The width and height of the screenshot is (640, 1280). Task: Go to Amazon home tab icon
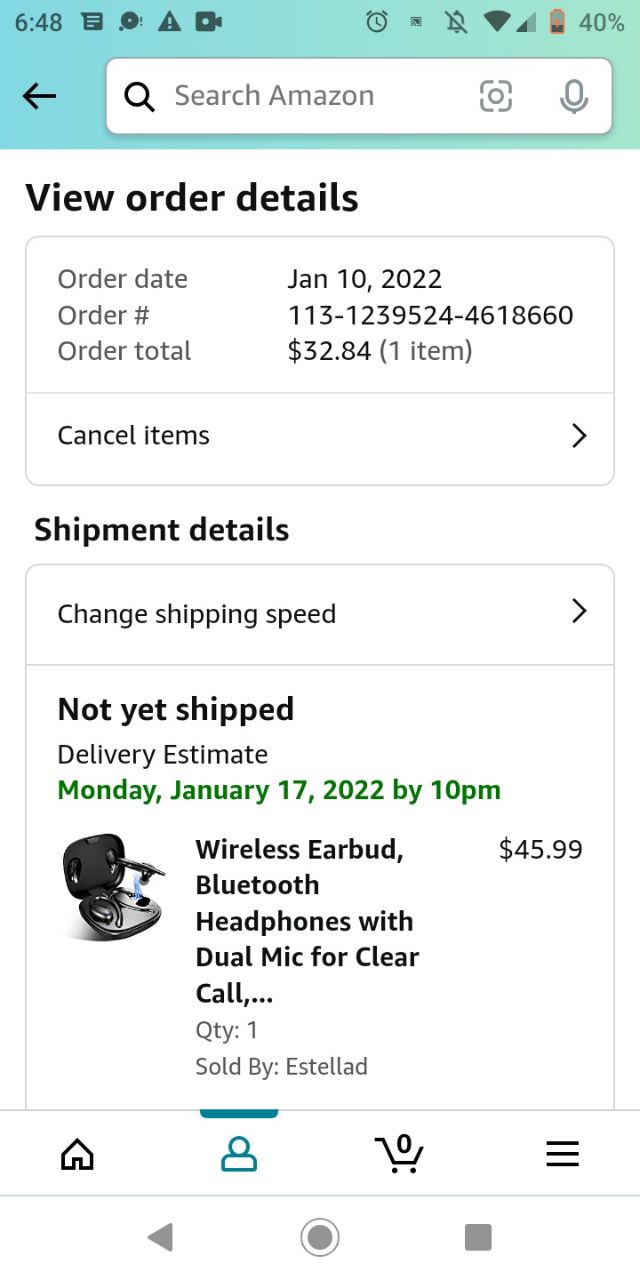pyautogui.click(x=77, y=1155)
